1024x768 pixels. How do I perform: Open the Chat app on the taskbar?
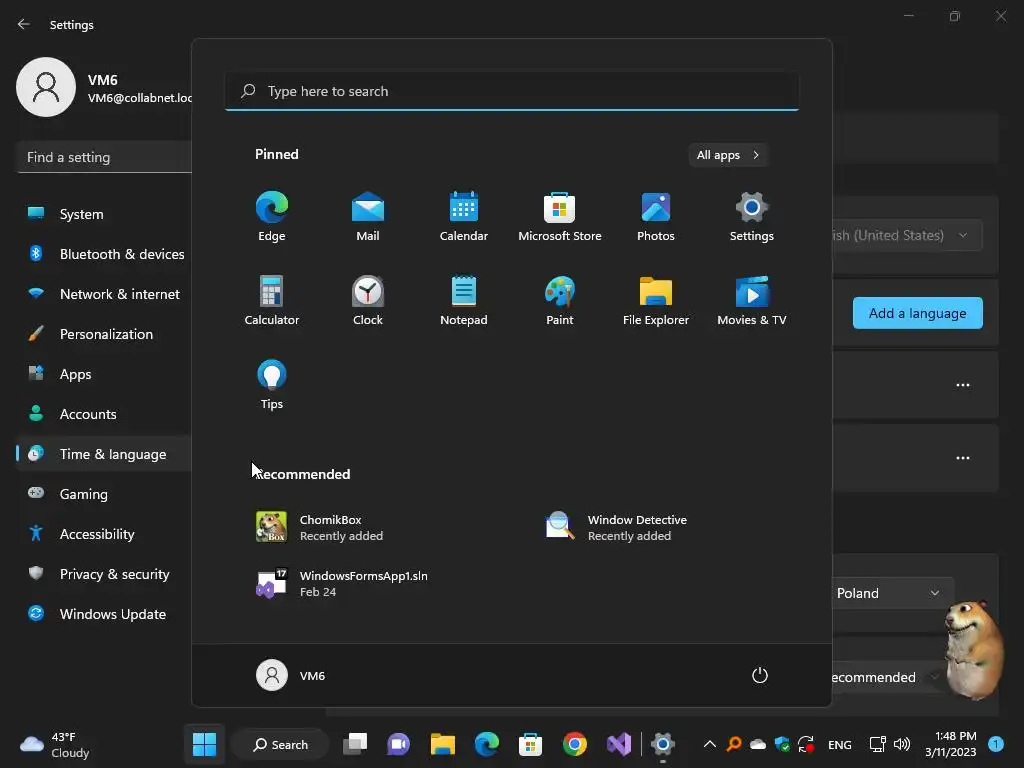pyautogui.click(x=398, y=744)
